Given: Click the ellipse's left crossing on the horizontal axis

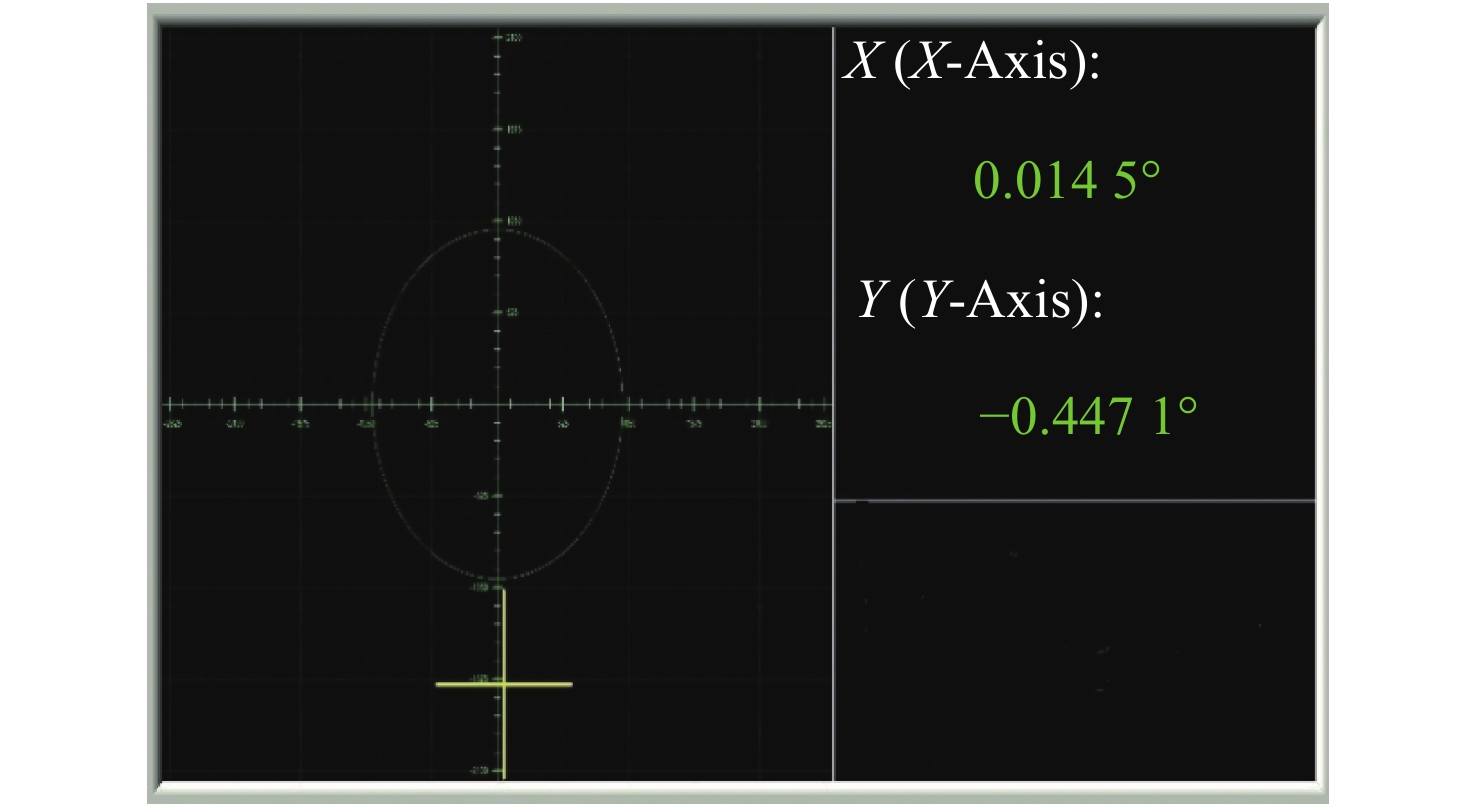Looking at the screenshot, I should [x=372, y=404].
